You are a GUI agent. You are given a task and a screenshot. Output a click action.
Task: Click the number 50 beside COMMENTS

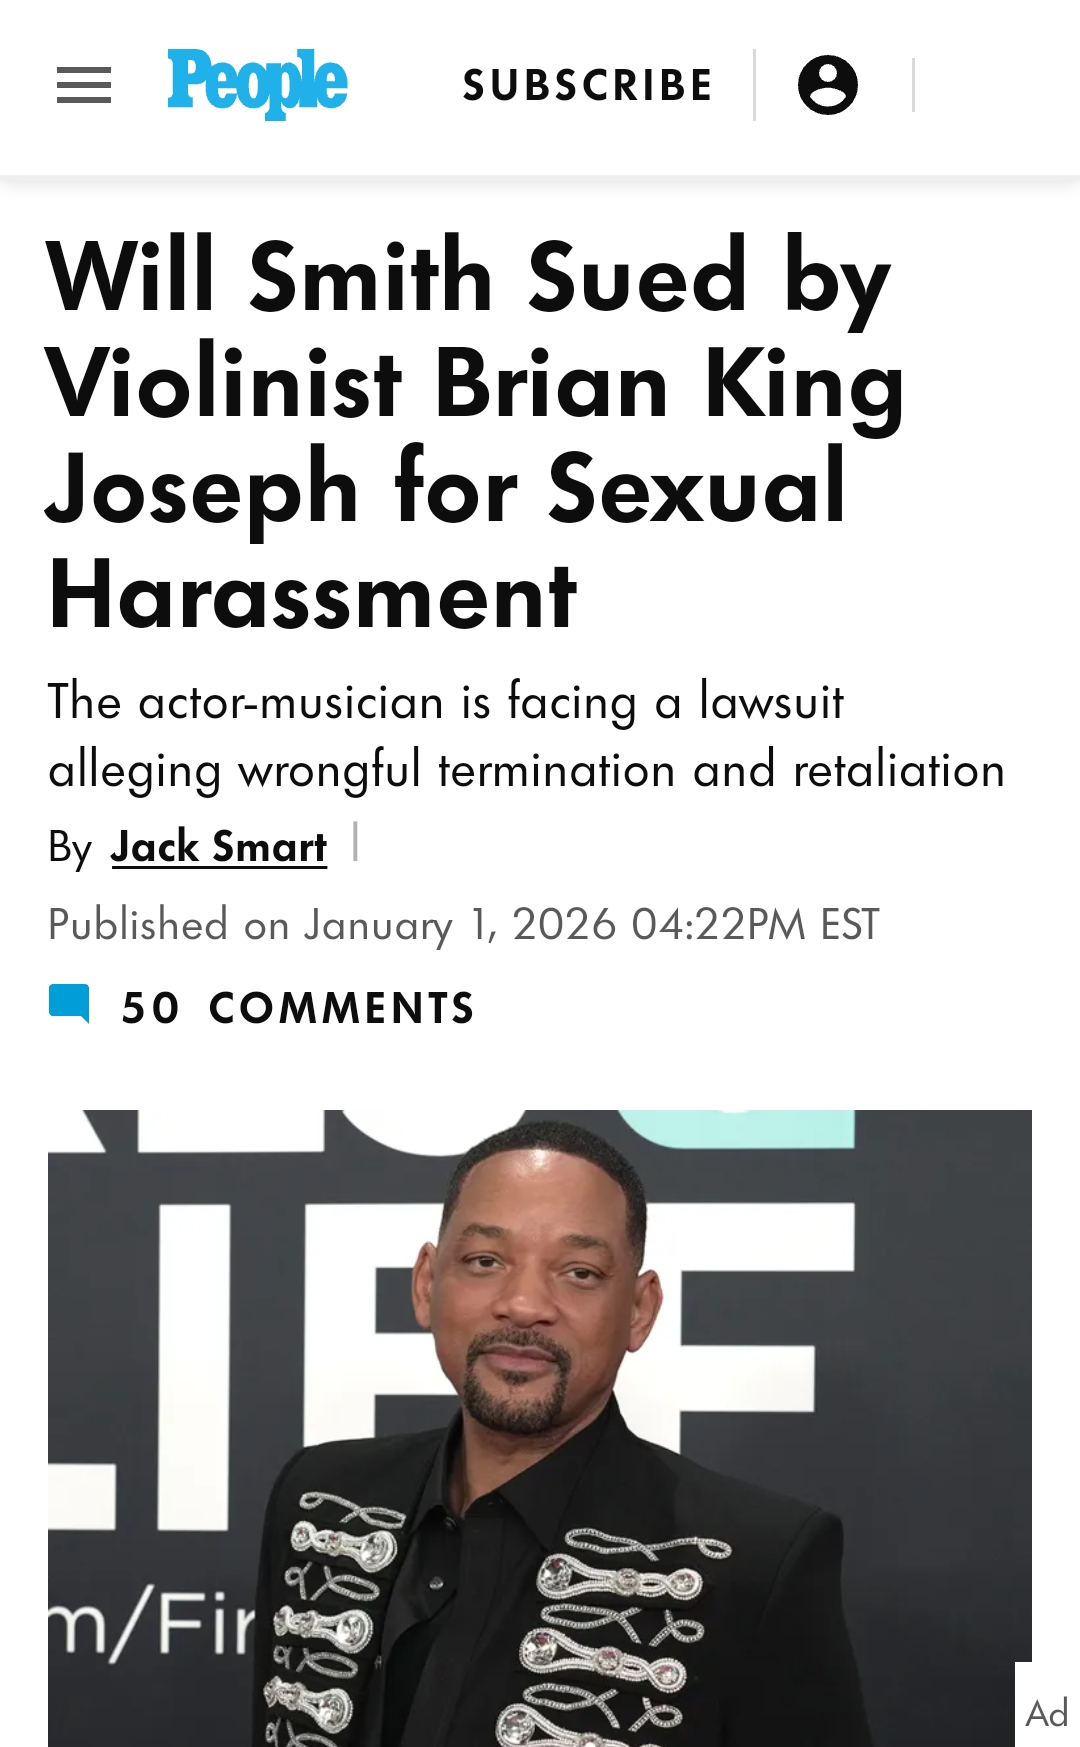click(x=150, y=1008)
